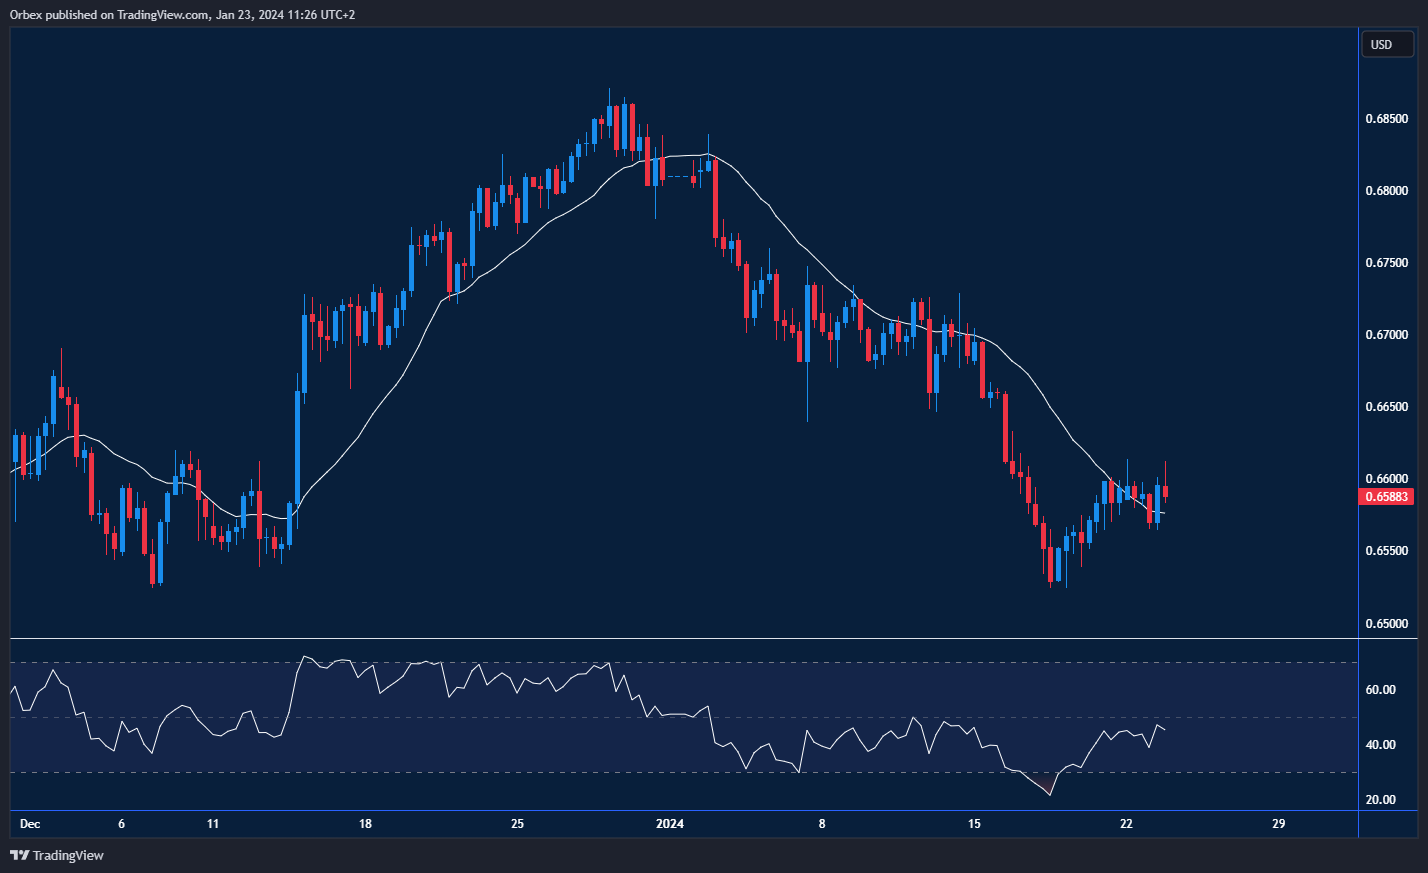Click the 0.65000 price axis label

pyautogui.click(x=1386, y=624)
